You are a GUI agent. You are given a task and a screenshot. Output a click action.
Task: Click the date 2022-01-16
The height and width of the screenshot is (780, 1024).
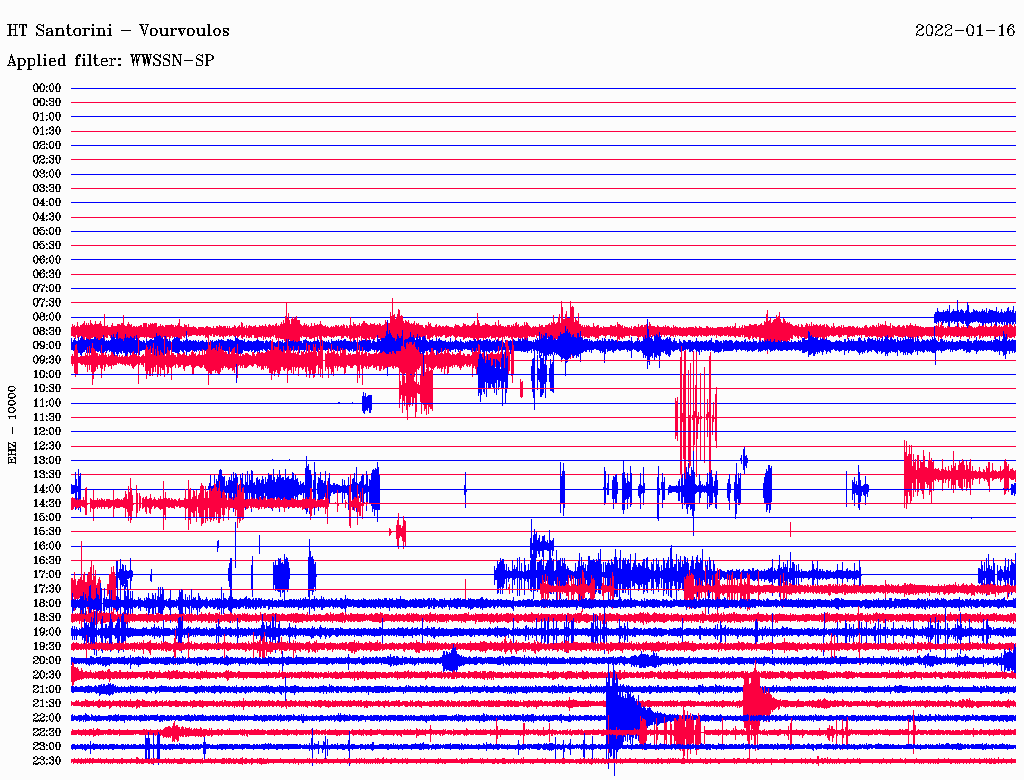point(964,31)
